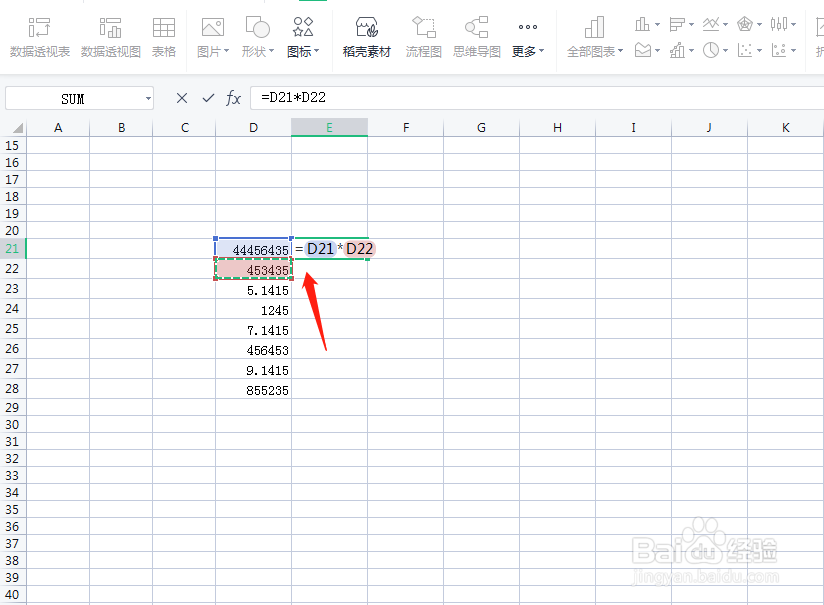Viewport: 824px width, 605px height.
Task: Click the formula bar input field
Action: coord(537,98)
